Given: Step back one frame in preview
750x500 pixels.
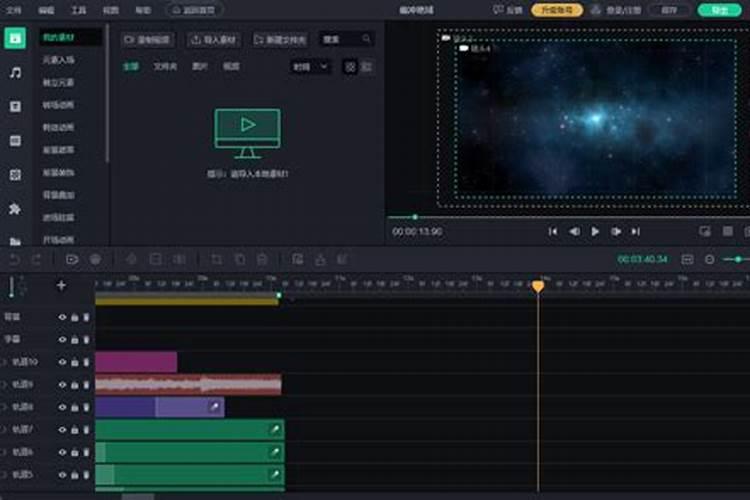Looking at the screenshot, I should [x=574, y=232].
